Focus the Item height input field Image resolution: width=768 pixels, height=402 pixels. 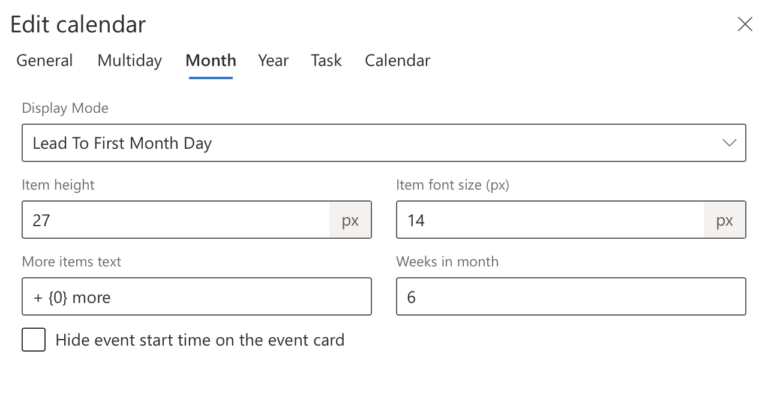176,220
